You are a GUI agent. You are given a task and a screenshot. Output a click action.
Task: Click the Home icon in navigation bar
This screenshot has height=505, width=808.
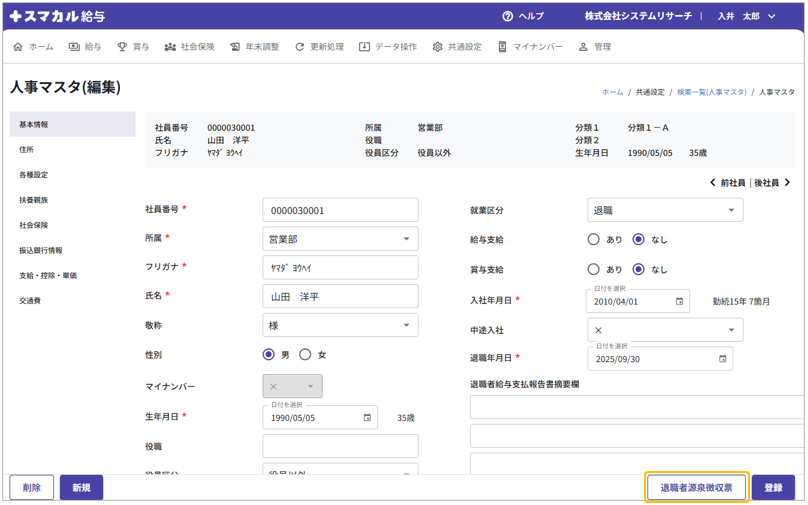[x=18, y=47]
